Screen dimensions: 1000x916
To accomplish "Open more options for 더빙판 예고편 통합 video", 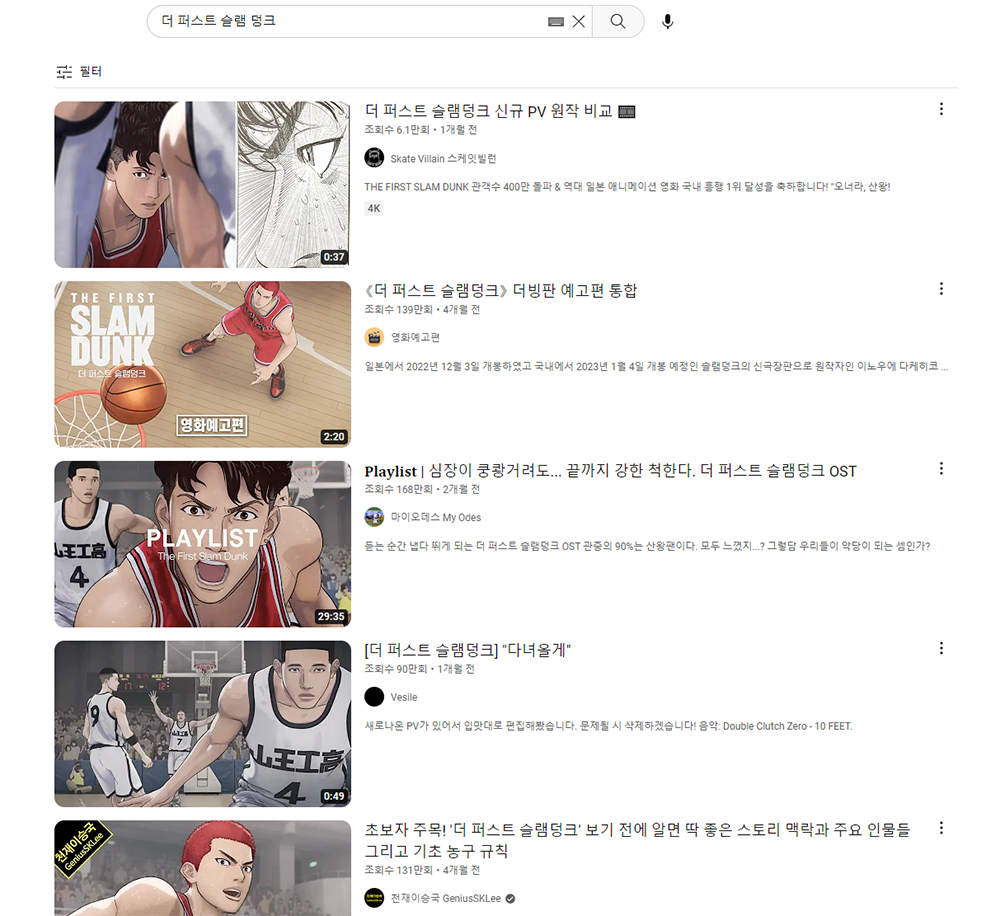I will click(940, 289).
